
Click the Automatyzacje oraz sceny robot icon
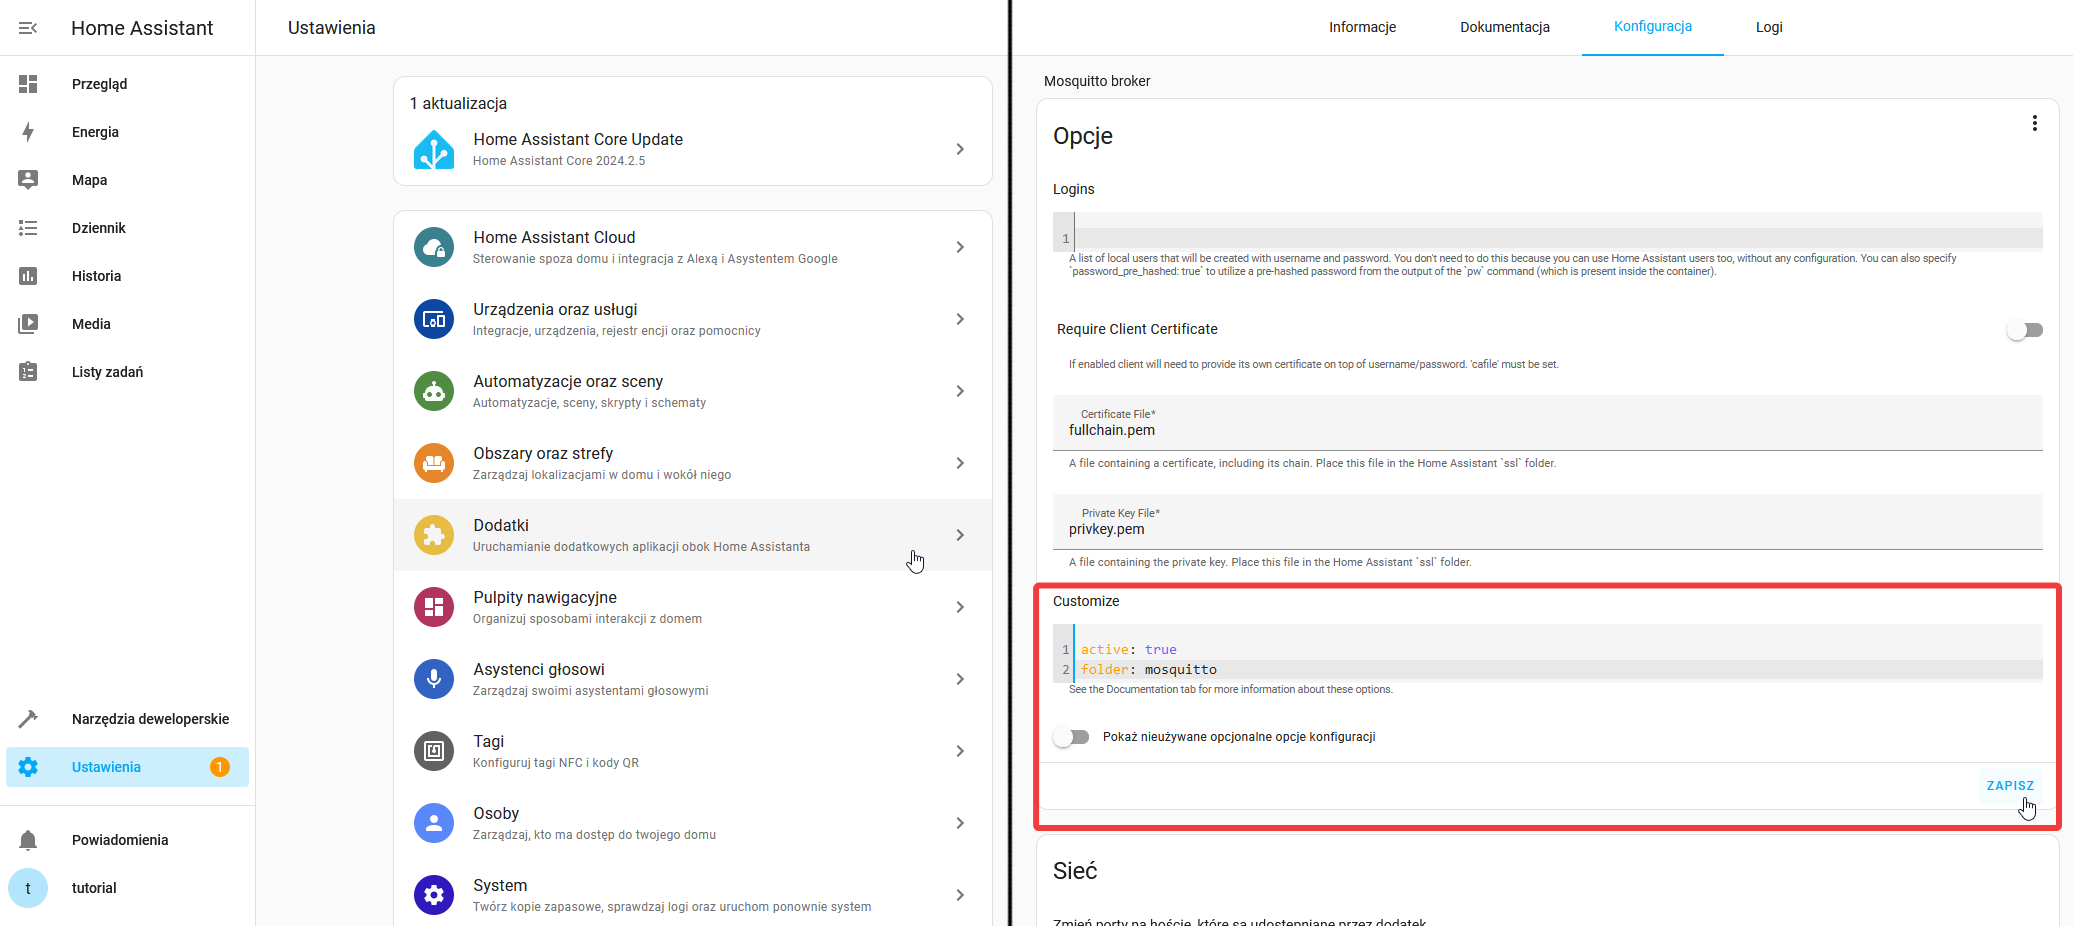[434, 391]
